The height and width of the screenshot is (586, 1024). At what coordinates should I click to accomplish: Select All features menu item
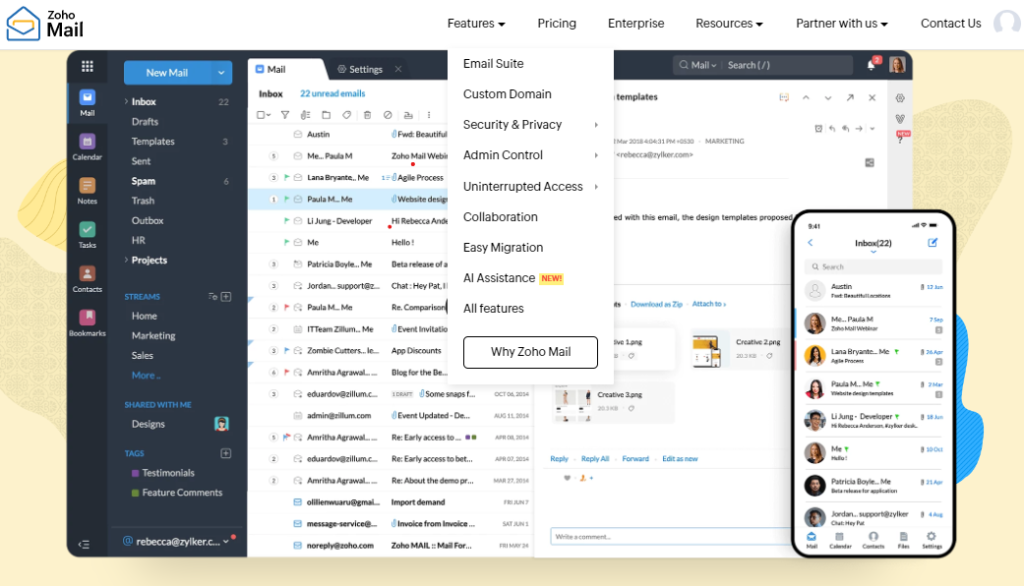pyautogui.click(x=493, y=308)
